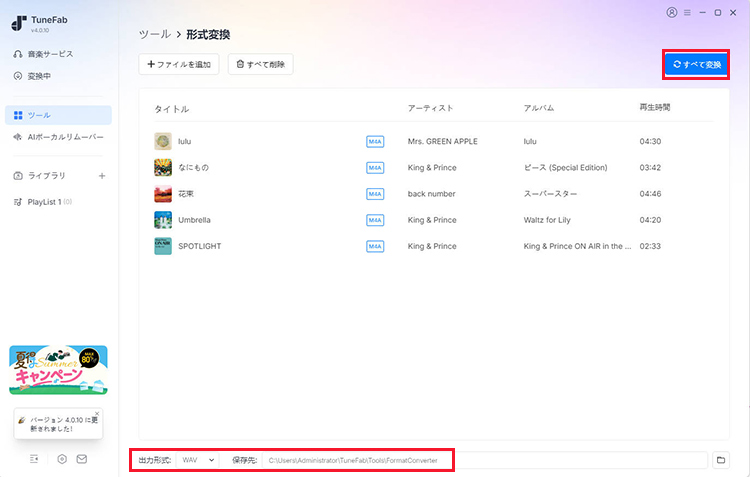Open the WAV output format dropdown
Image resolution: width=750 pixels, height=477 pixels.
pyautogui.click(x=198, y=460)
